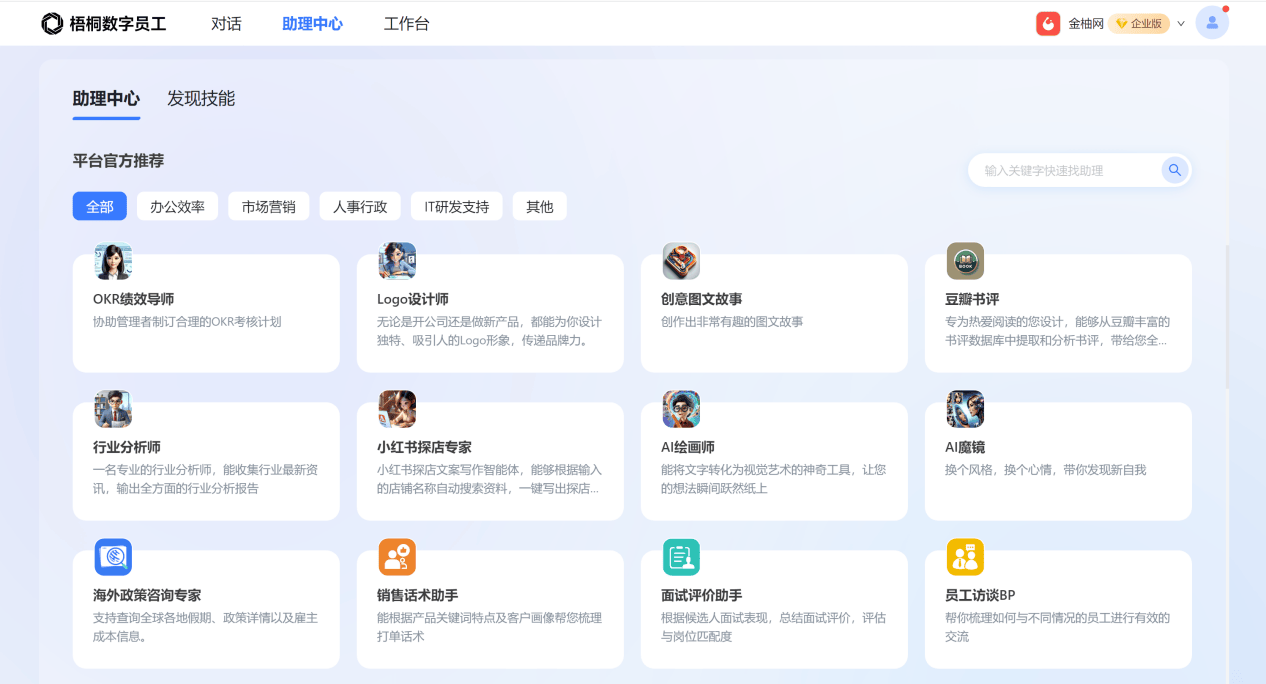Open the Logo设计师 assistant icon
Image resolution: width=1266 pixels, height=684 pixels.
tap(397, 262)
